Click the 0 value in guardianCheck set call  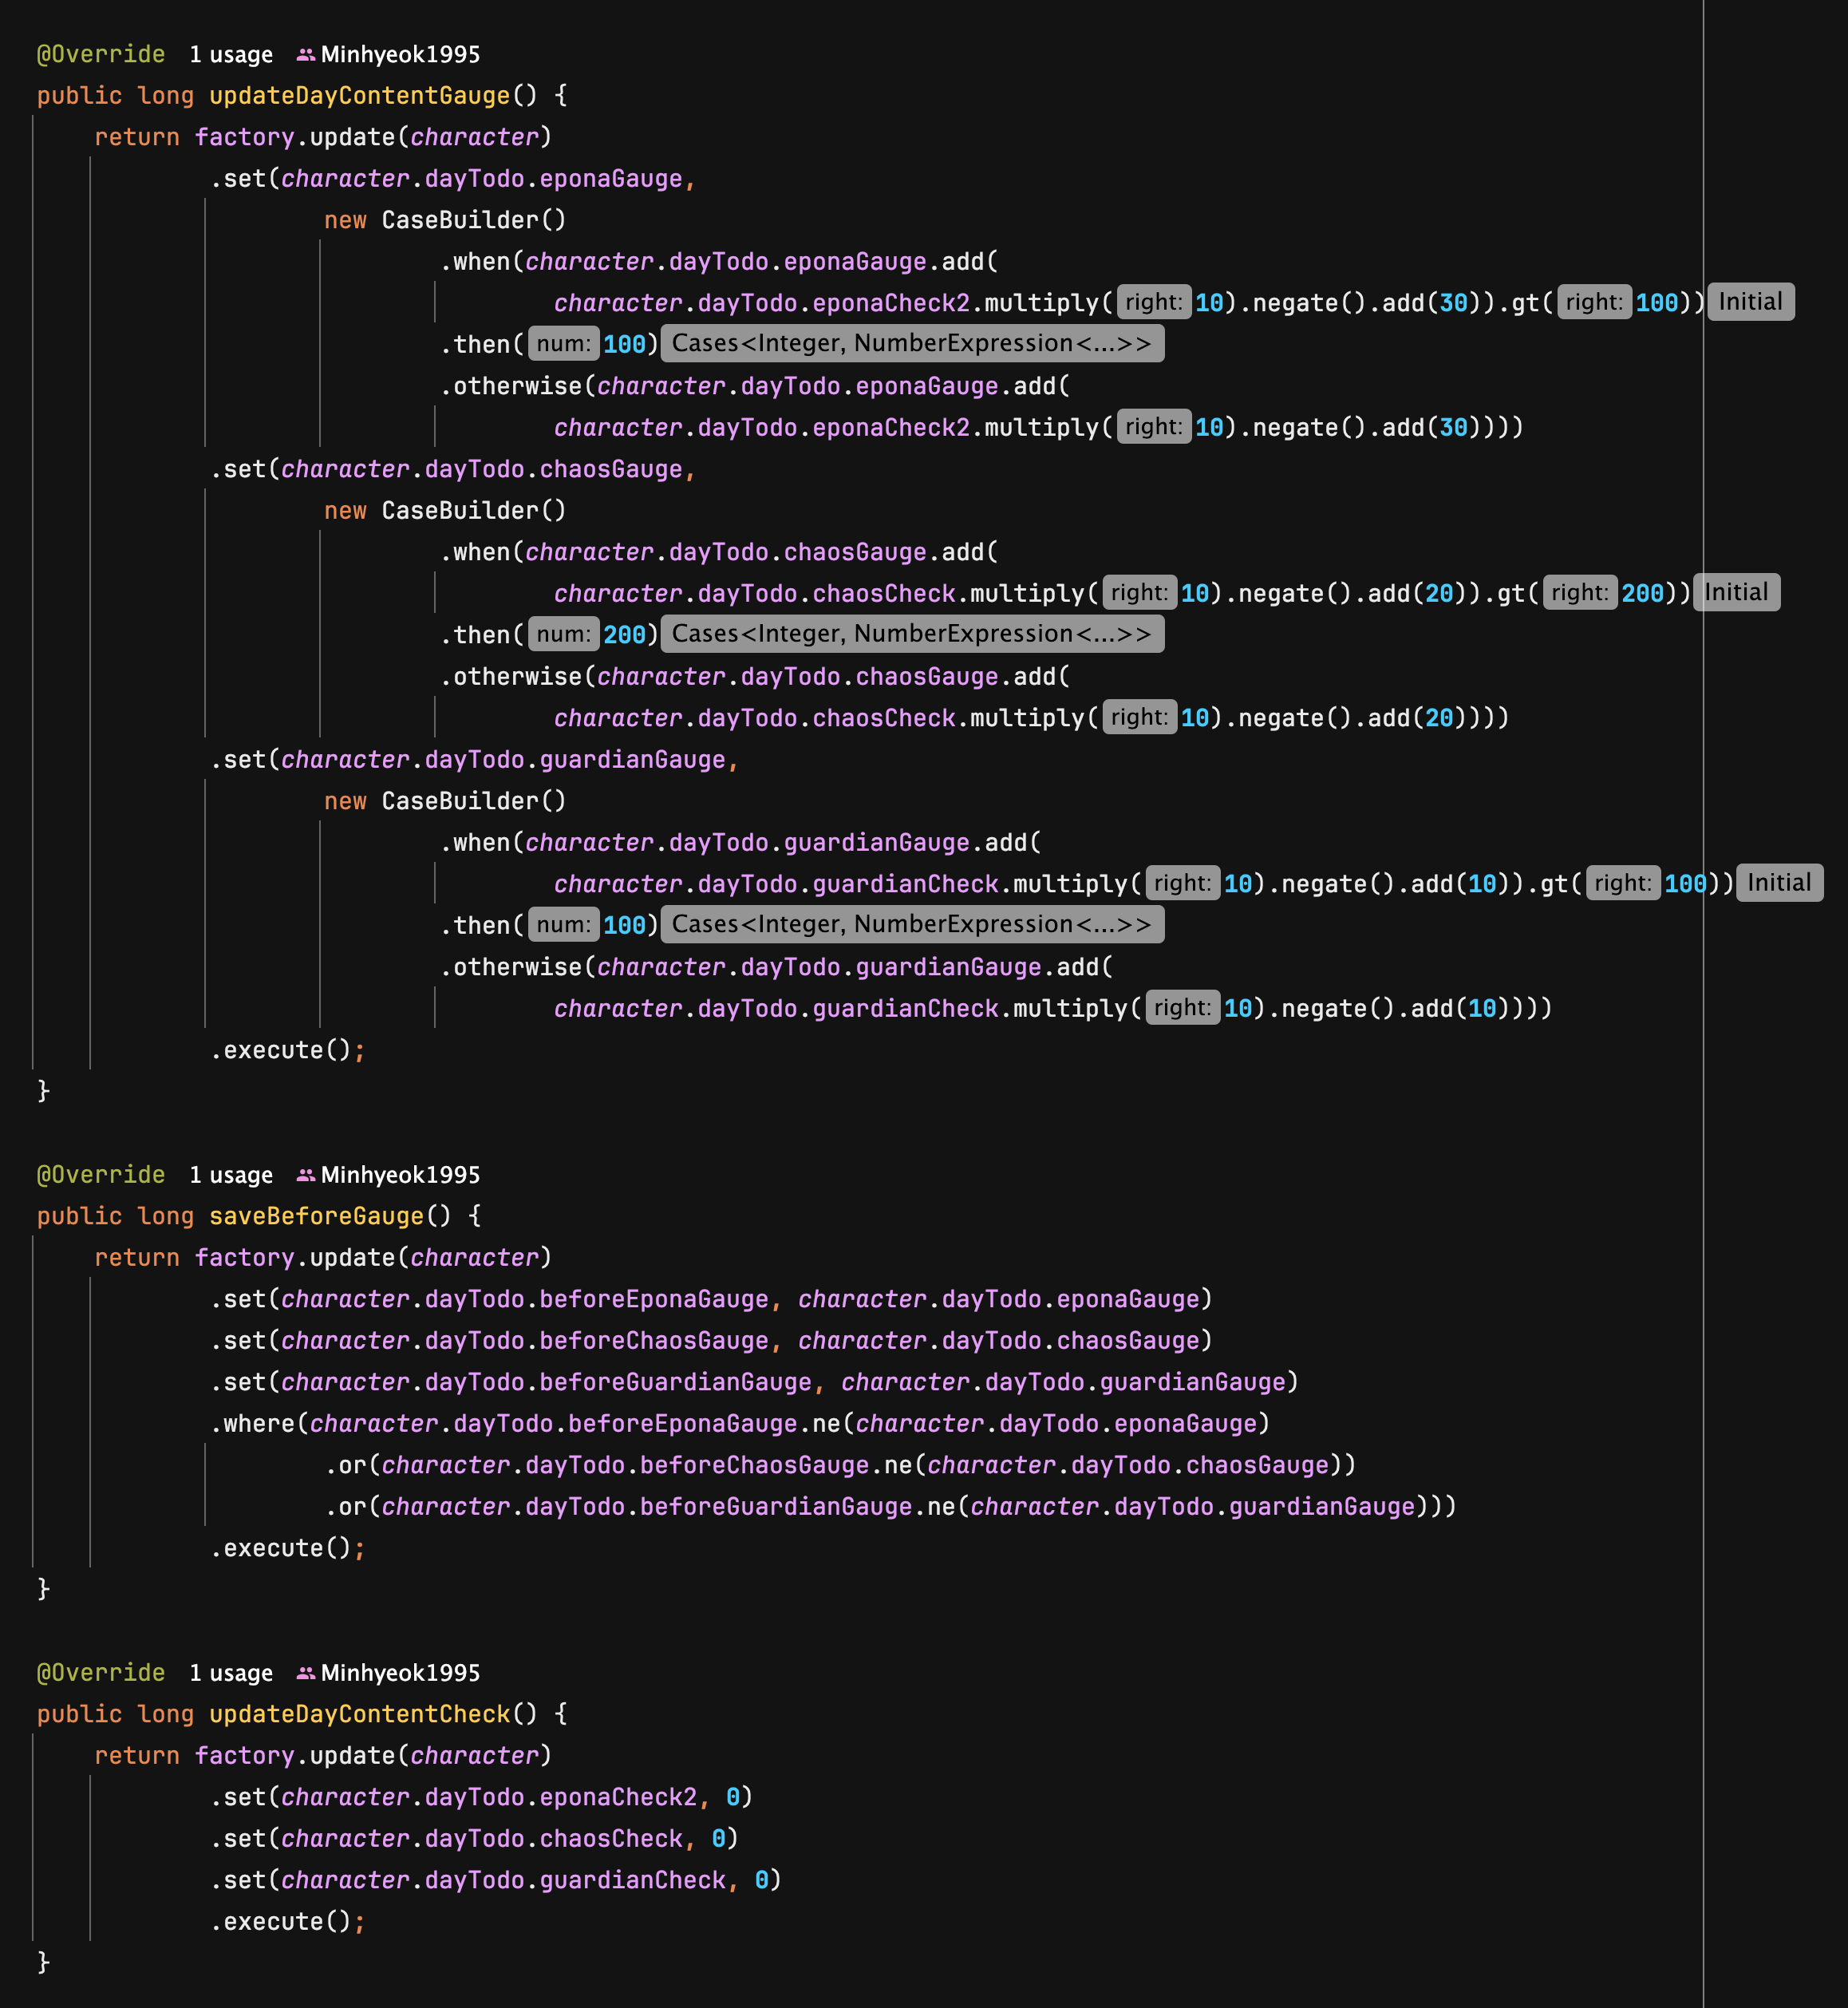coord(762,1880)
